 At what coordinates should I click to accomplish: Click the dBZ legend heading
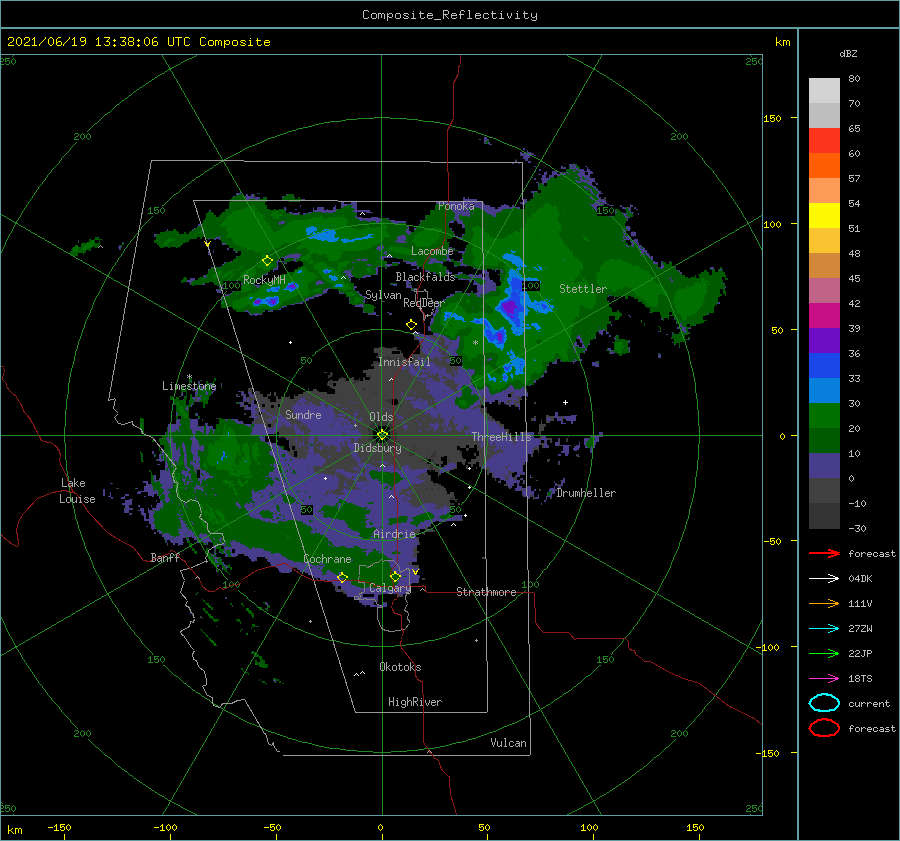click(848, 54)
